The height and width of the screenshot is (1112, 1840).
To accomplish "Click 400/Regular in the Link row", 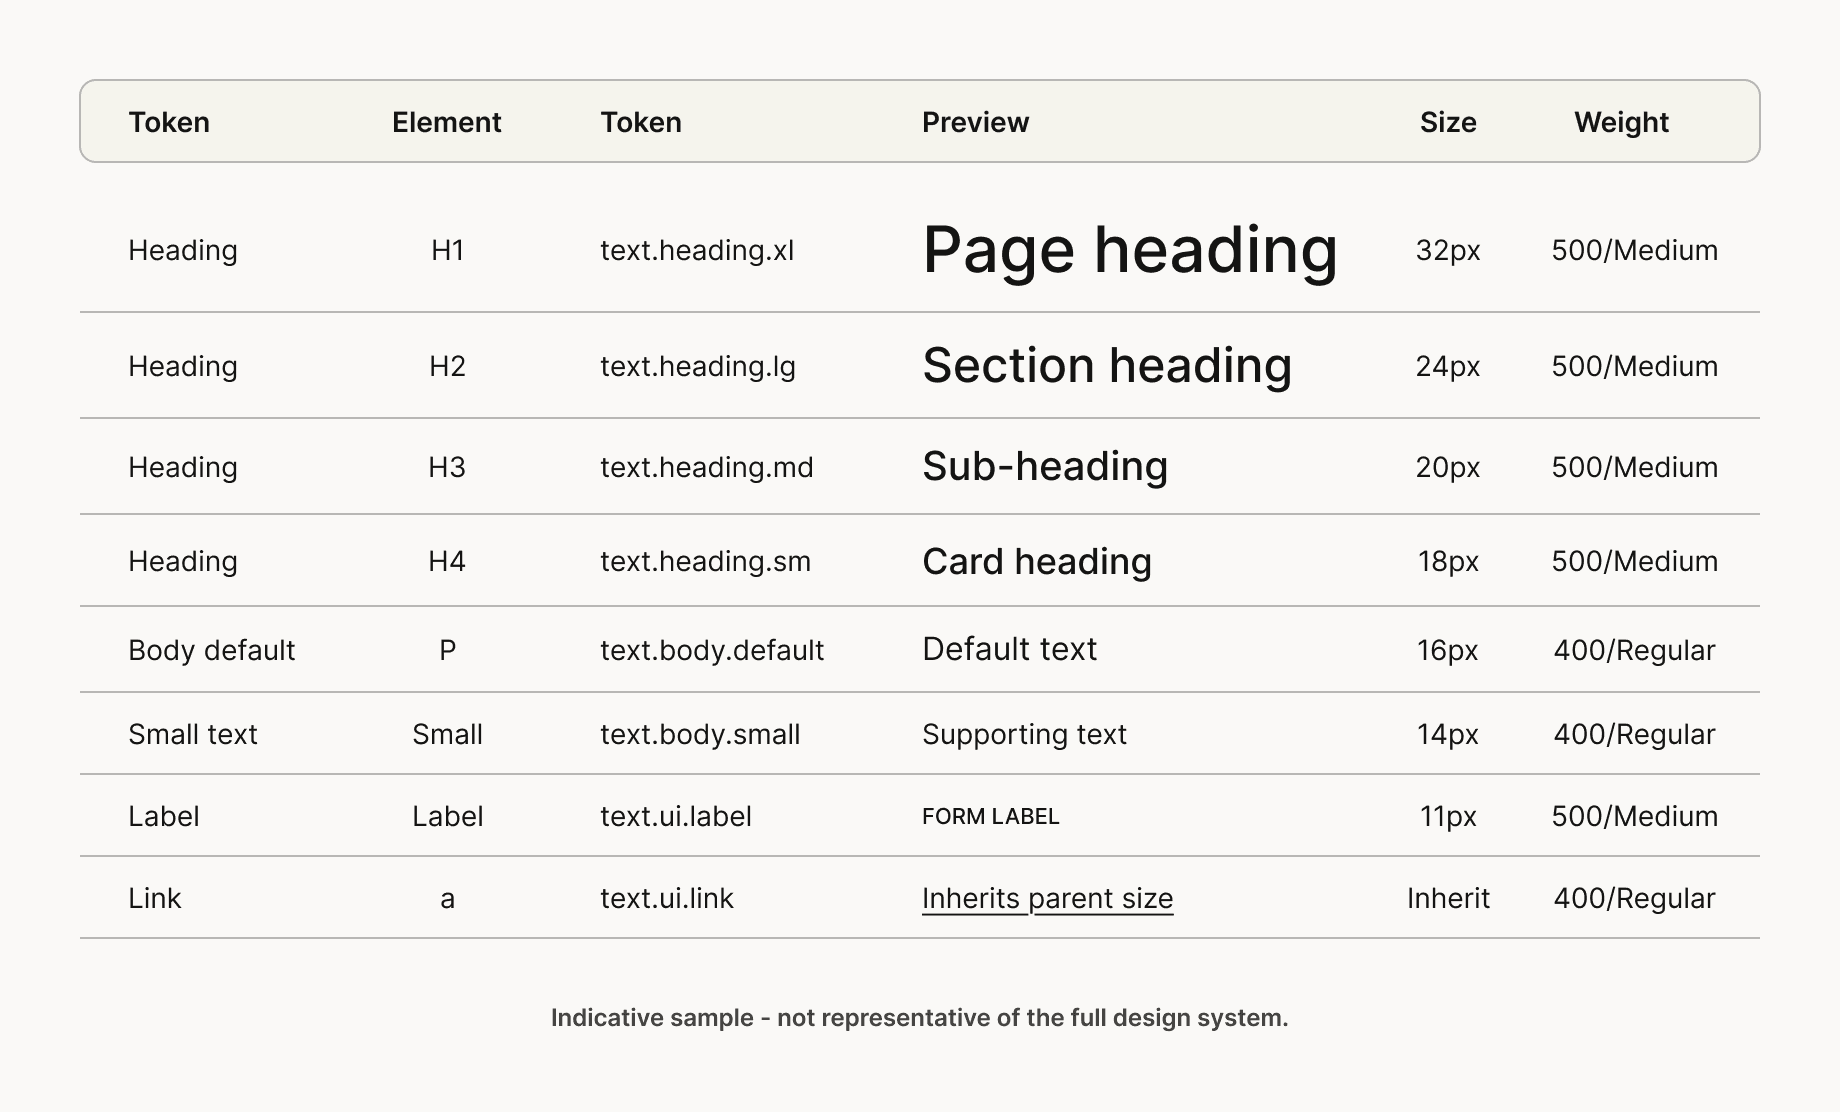I will (1635, 898).
